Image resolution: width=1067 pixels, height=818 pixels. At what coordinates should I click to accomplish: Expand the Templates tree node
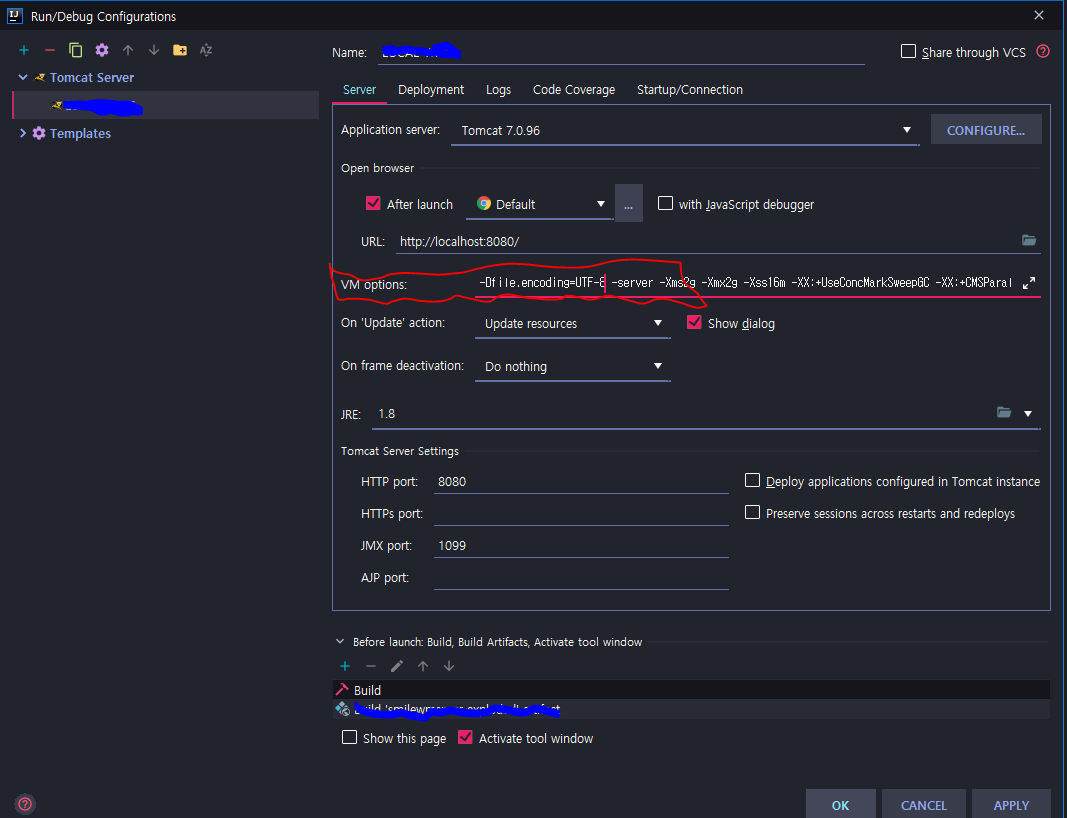23,133
